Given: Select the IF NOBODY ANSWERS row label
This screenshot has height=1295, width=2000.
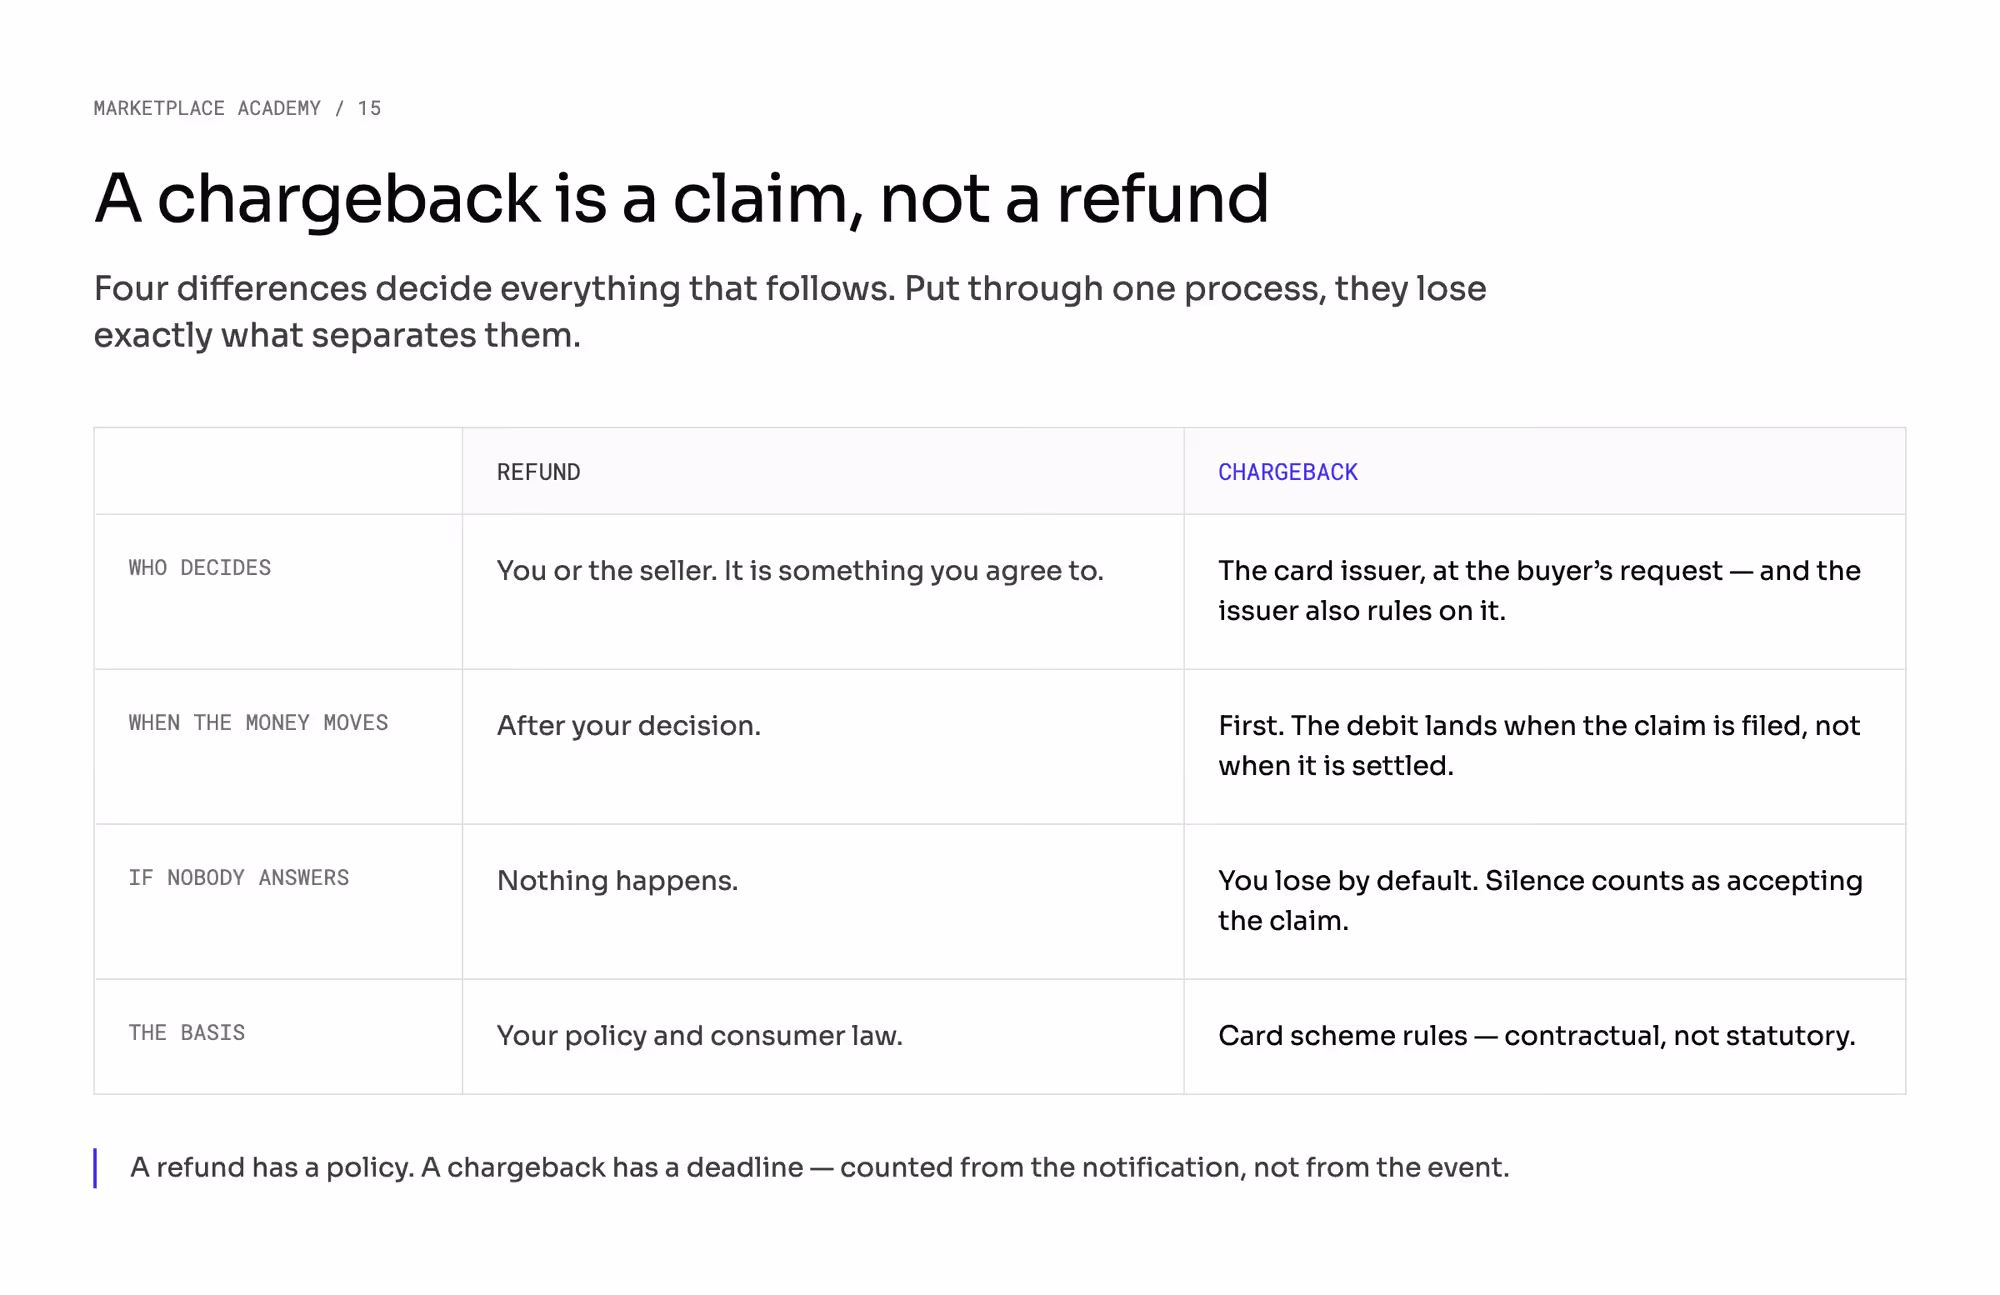Looking at the screenshot, I should (x=238, y=878).
